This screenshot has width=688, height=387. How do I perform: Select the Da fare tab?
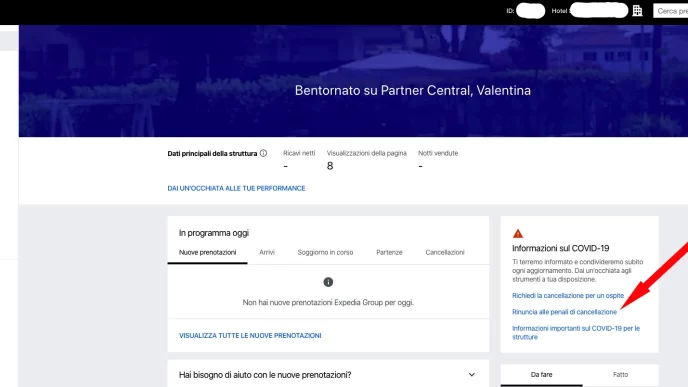pyautogui.click(x=541, y=375)
